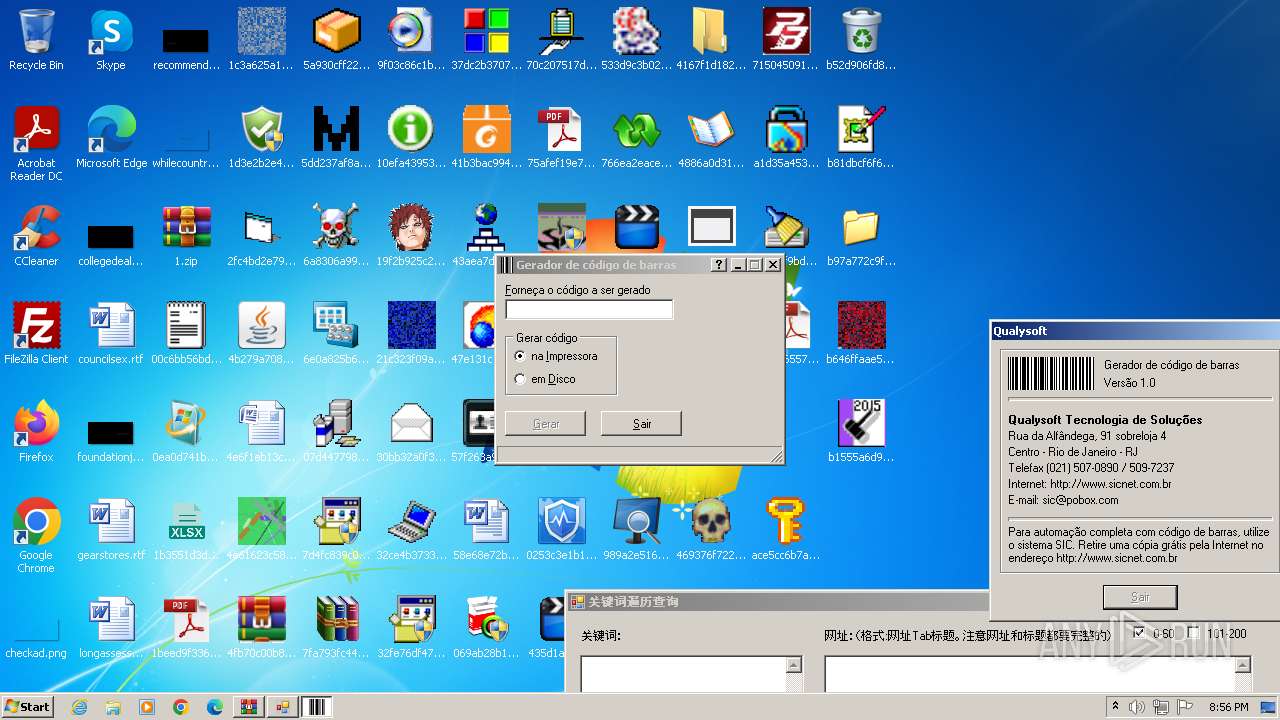This screenshot has height=720, width=1280.
Task: Select the 766ea2eace green arrows icon
Action: pyautogui.click(x=636, y=138)
